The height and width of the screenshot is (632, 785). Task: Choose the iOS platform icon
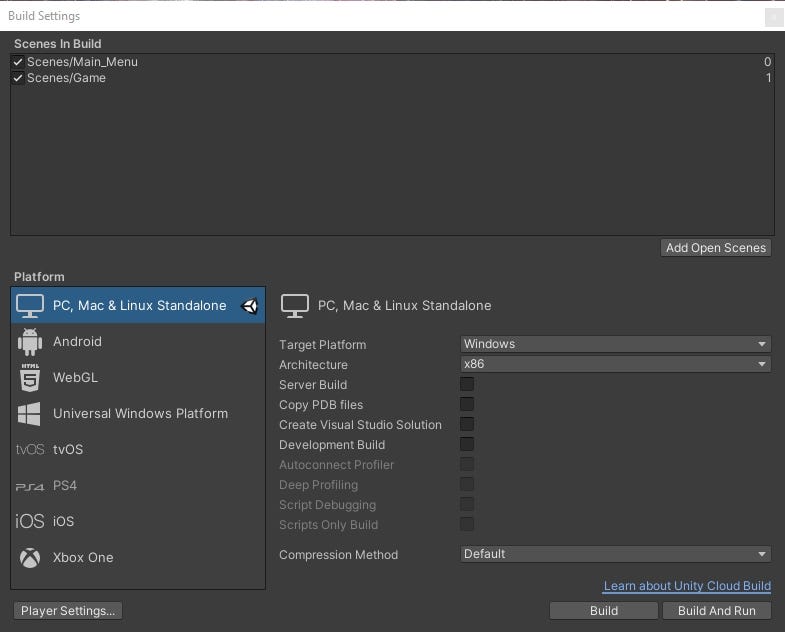(x=30, y=521)
